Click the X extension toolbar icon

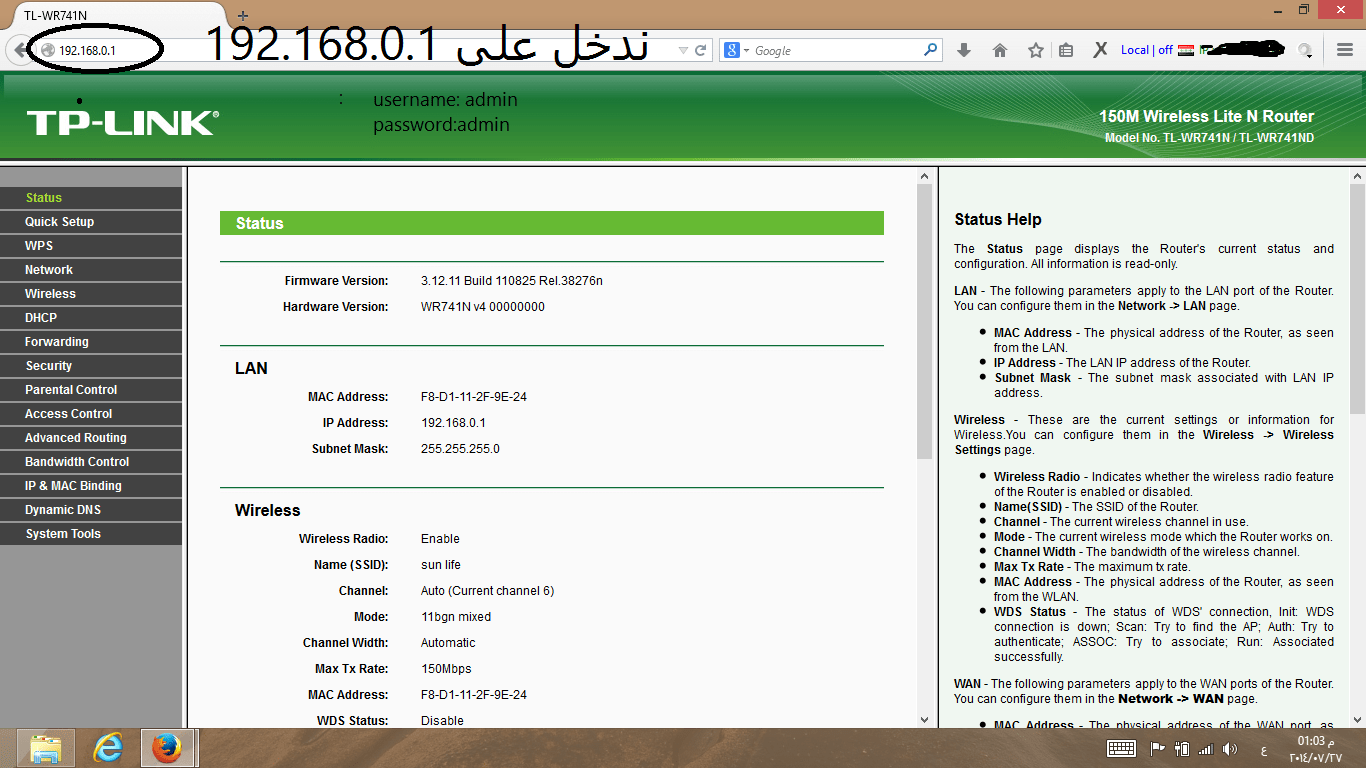coord(1100,50)
